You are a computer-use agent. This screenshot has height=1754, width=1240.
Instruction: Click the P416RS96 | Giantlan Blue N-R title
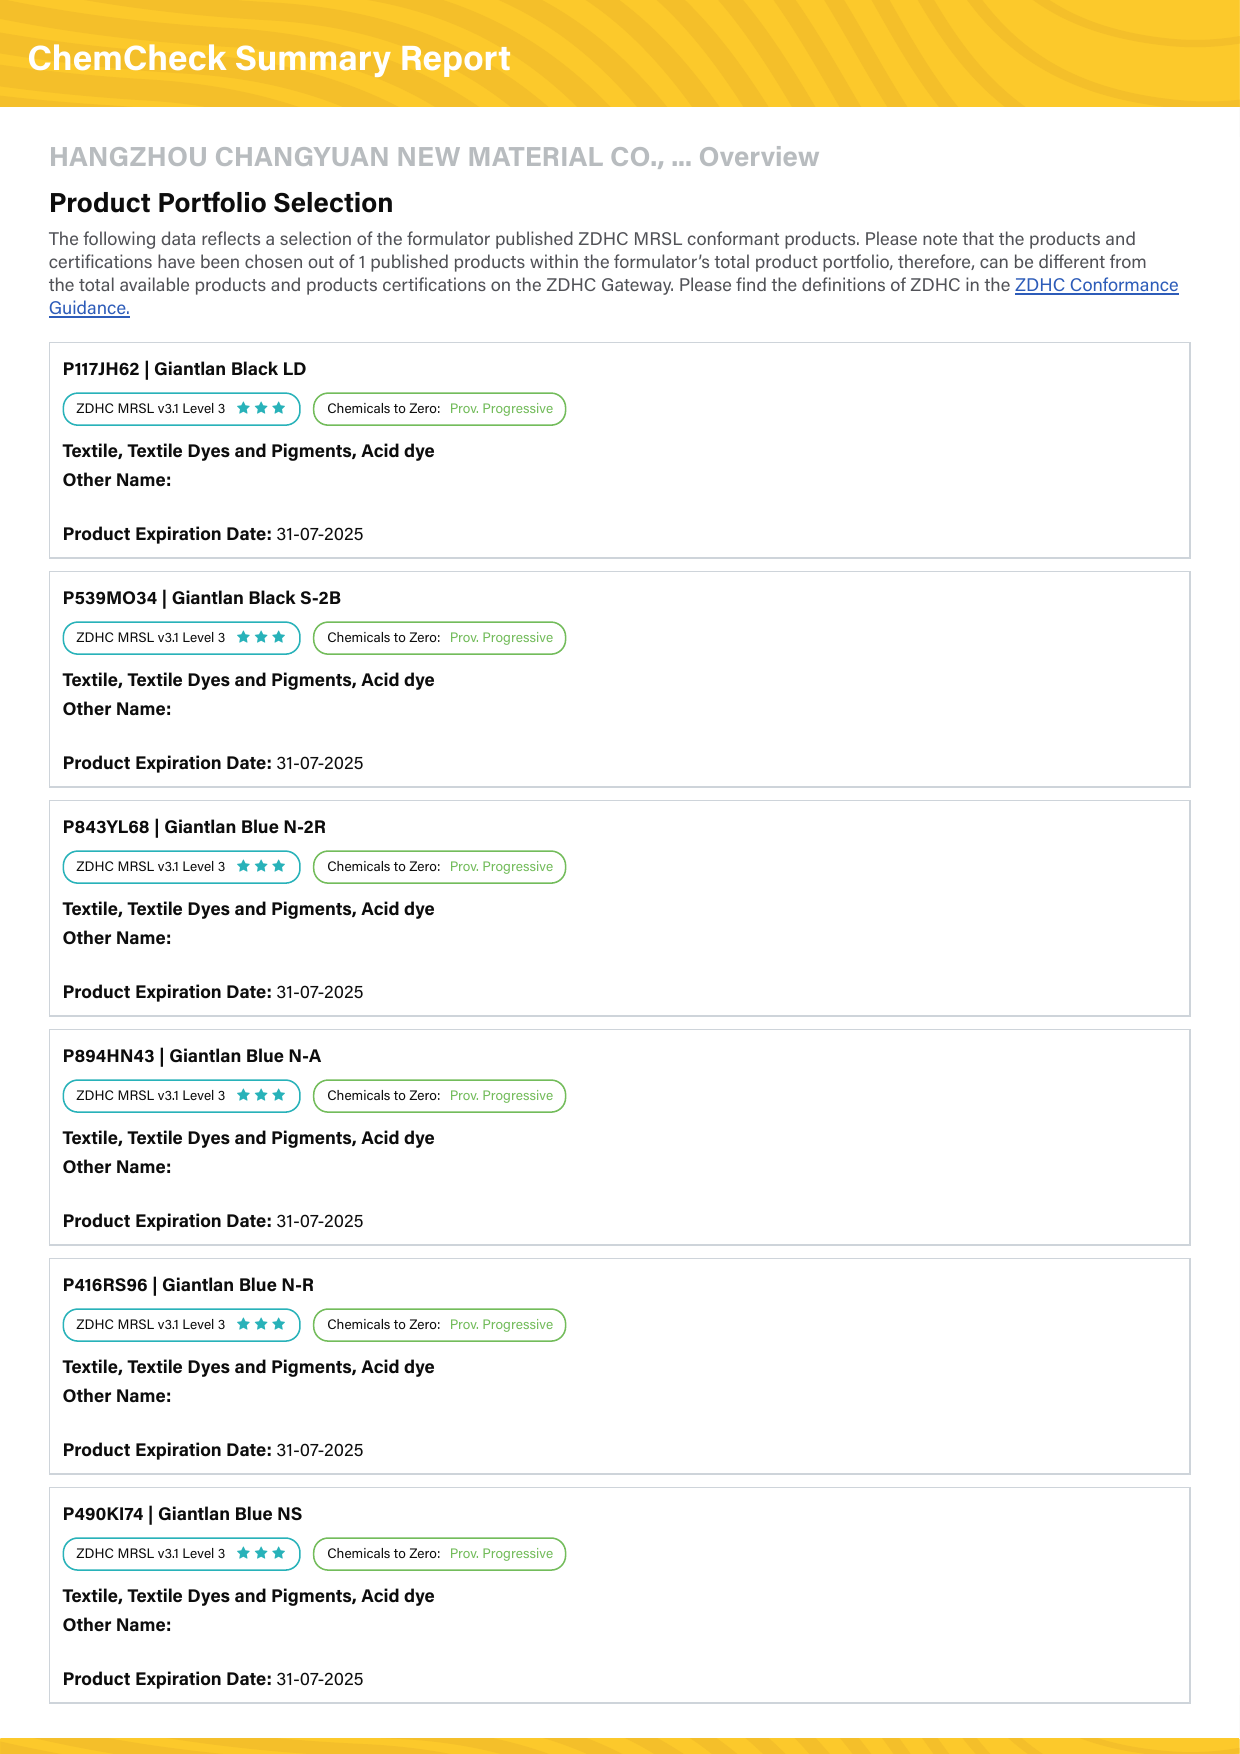188,1285
